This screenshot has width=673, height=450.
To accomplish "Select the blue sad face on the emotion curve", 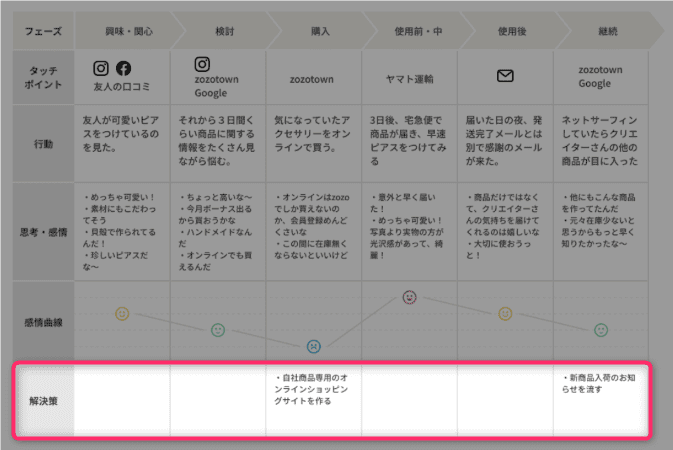I will [313, 346].
